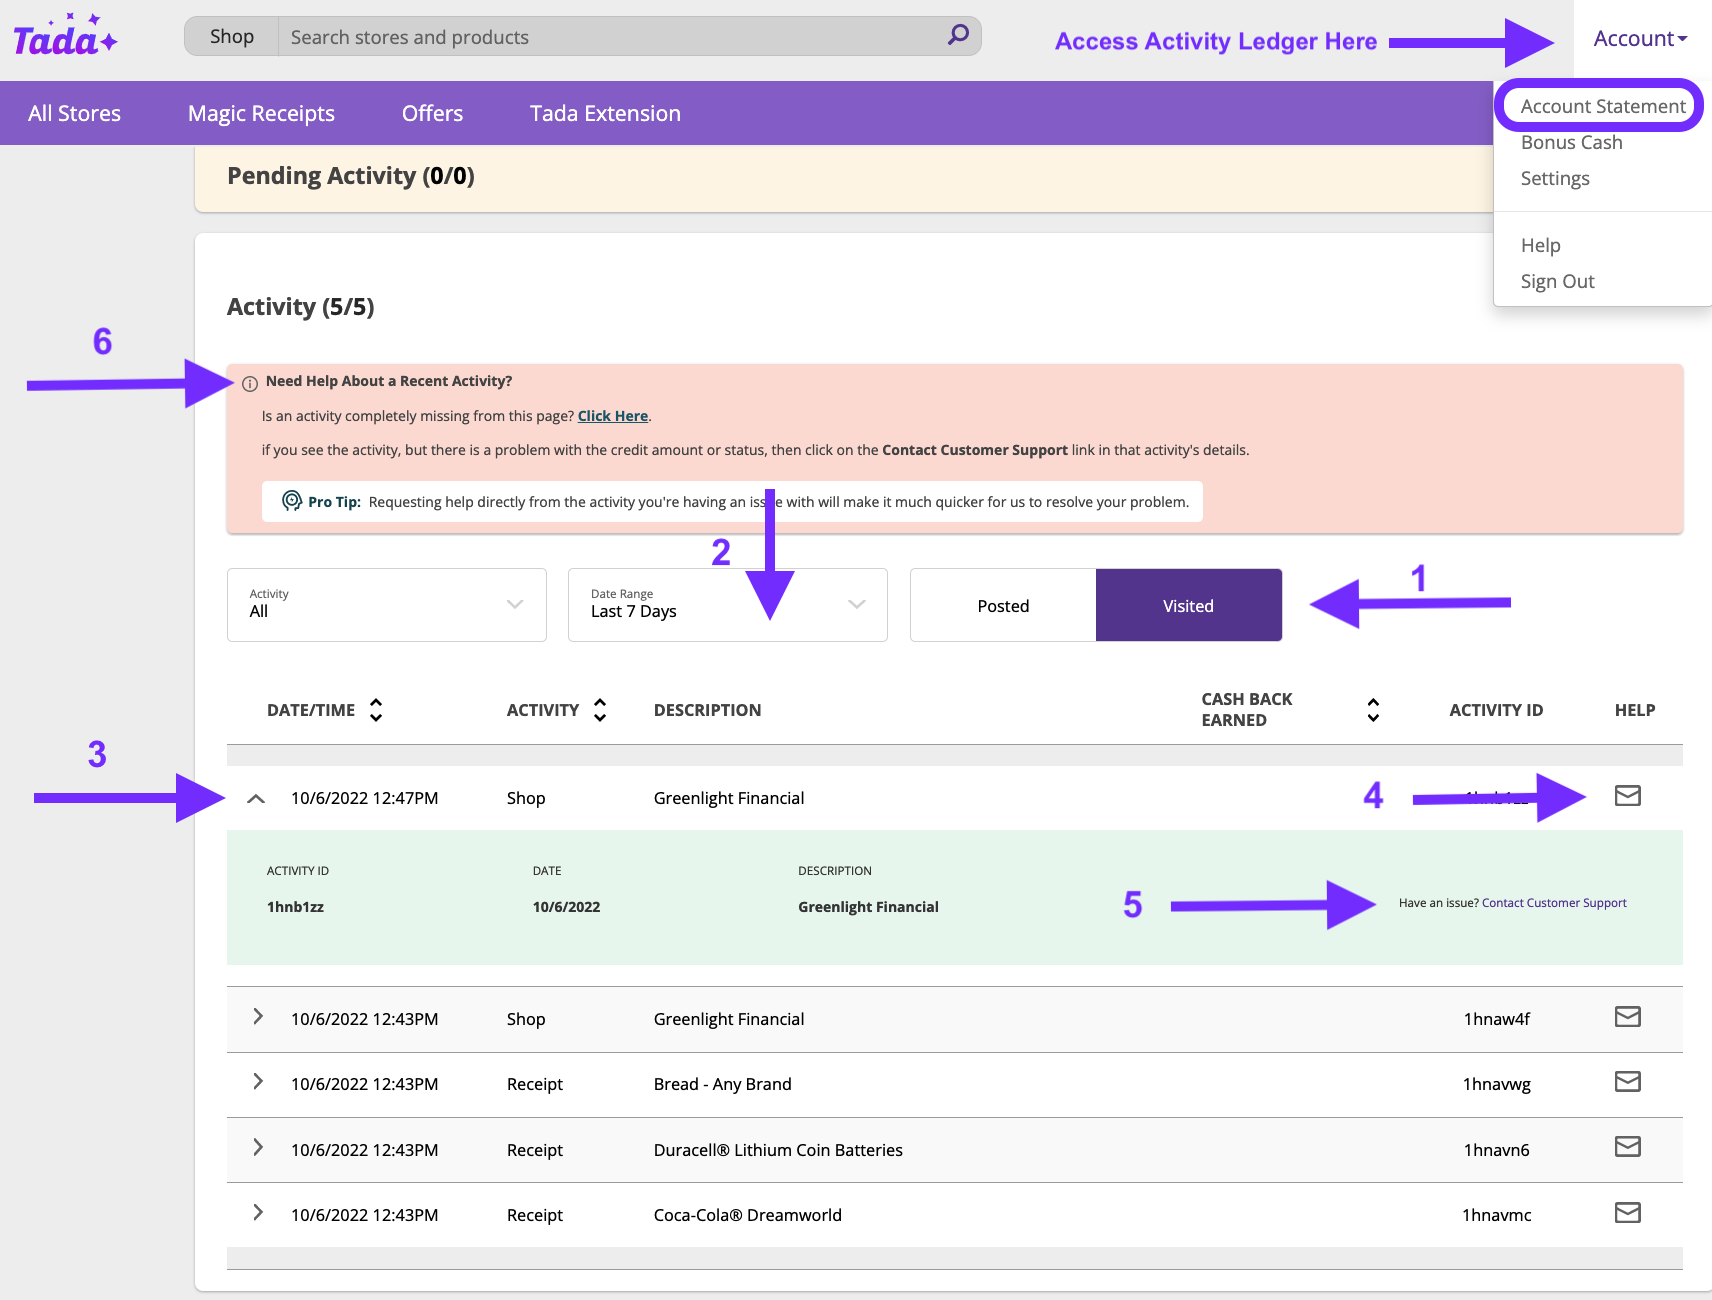Open the Account dropdown menu
Screen dimensions: 1712x1300
[1640, 39]
